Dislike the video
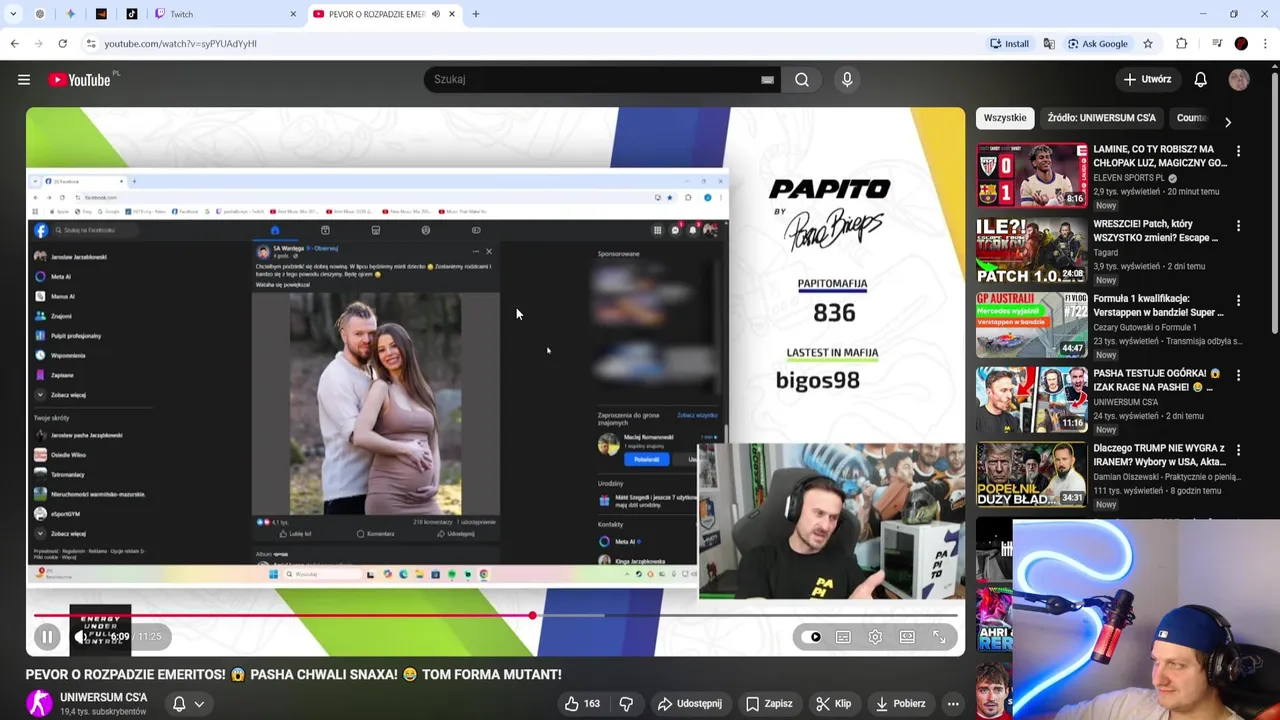Screen dimensions: 1280x720 (x=626, y=704)
